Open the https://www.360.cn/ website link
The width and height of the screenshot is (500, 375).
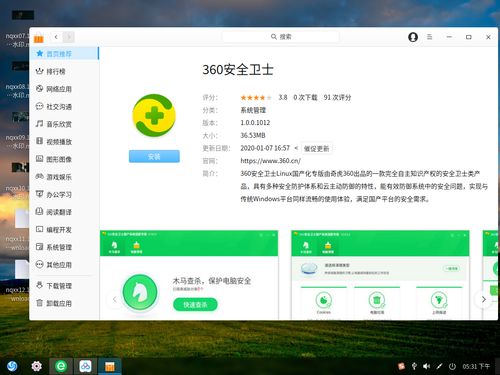(x=271, y=161)
